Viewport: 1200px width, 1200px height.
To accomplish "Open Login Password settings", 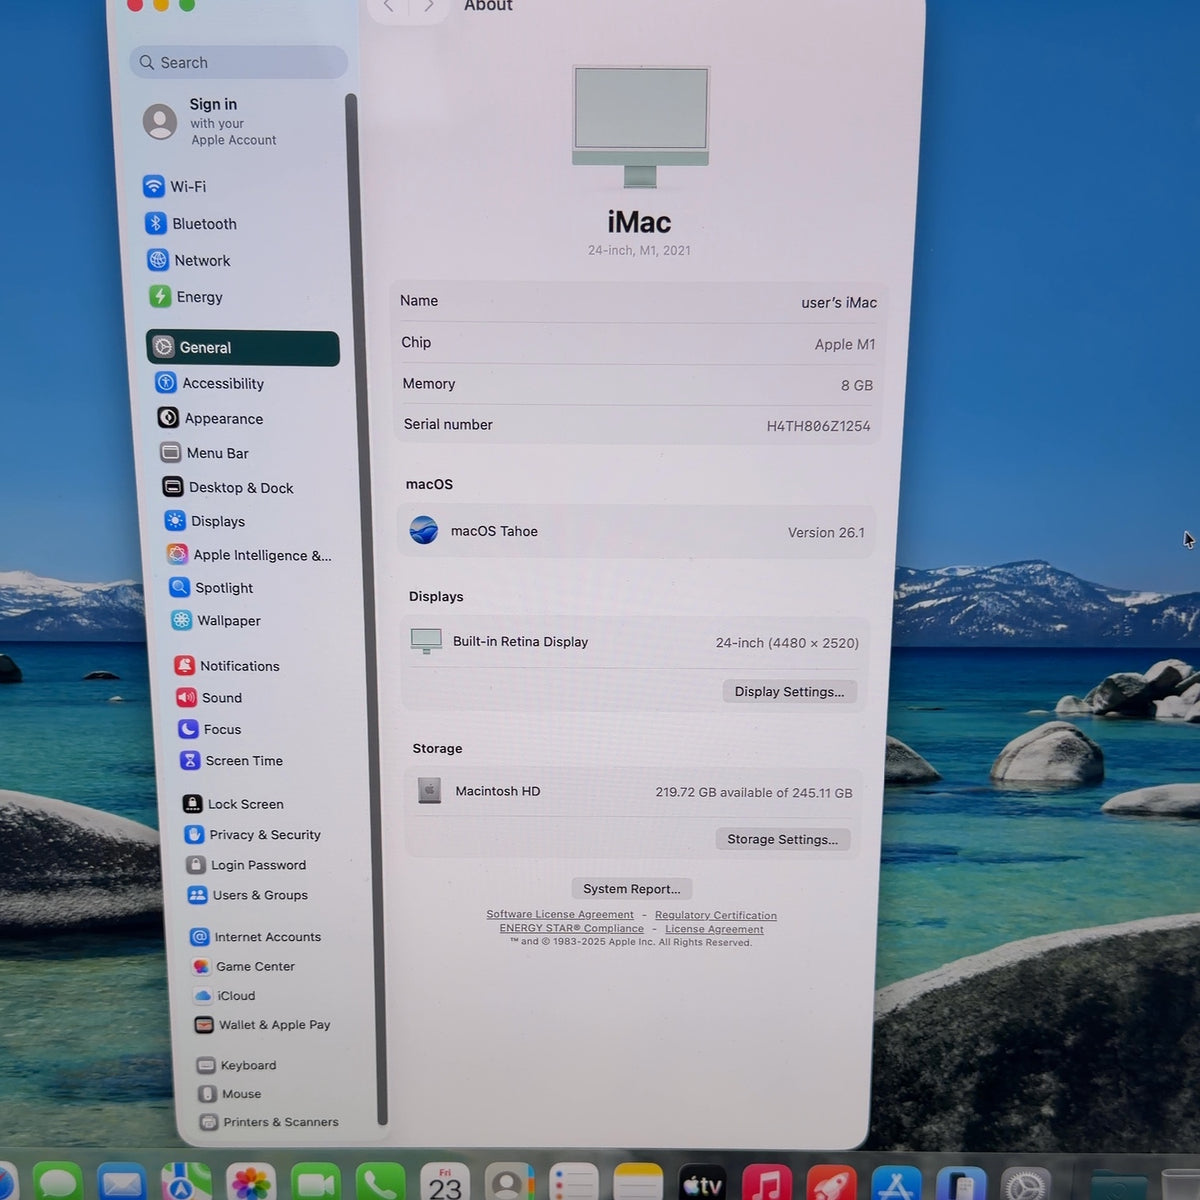I will (x=246, y=865).
